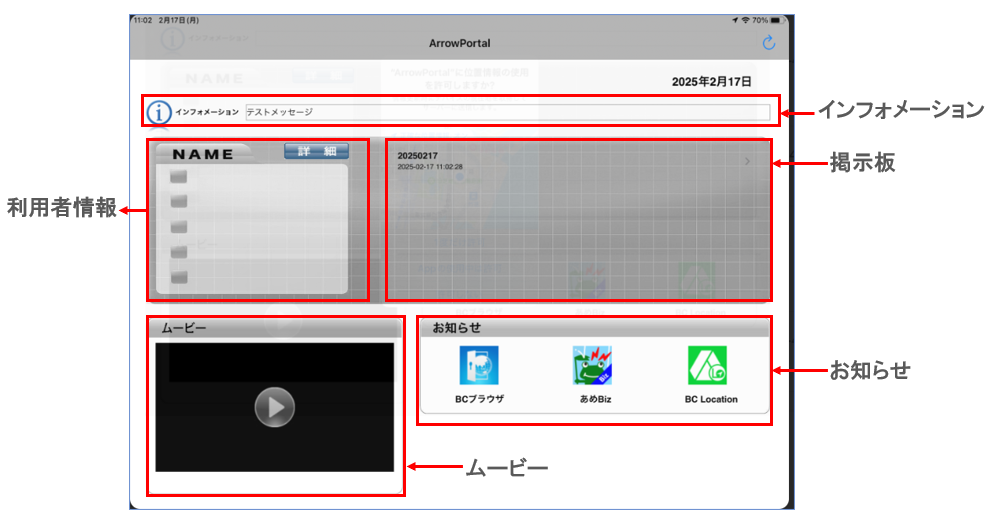Launch the あめBiz app icon

tap(592, 366)
